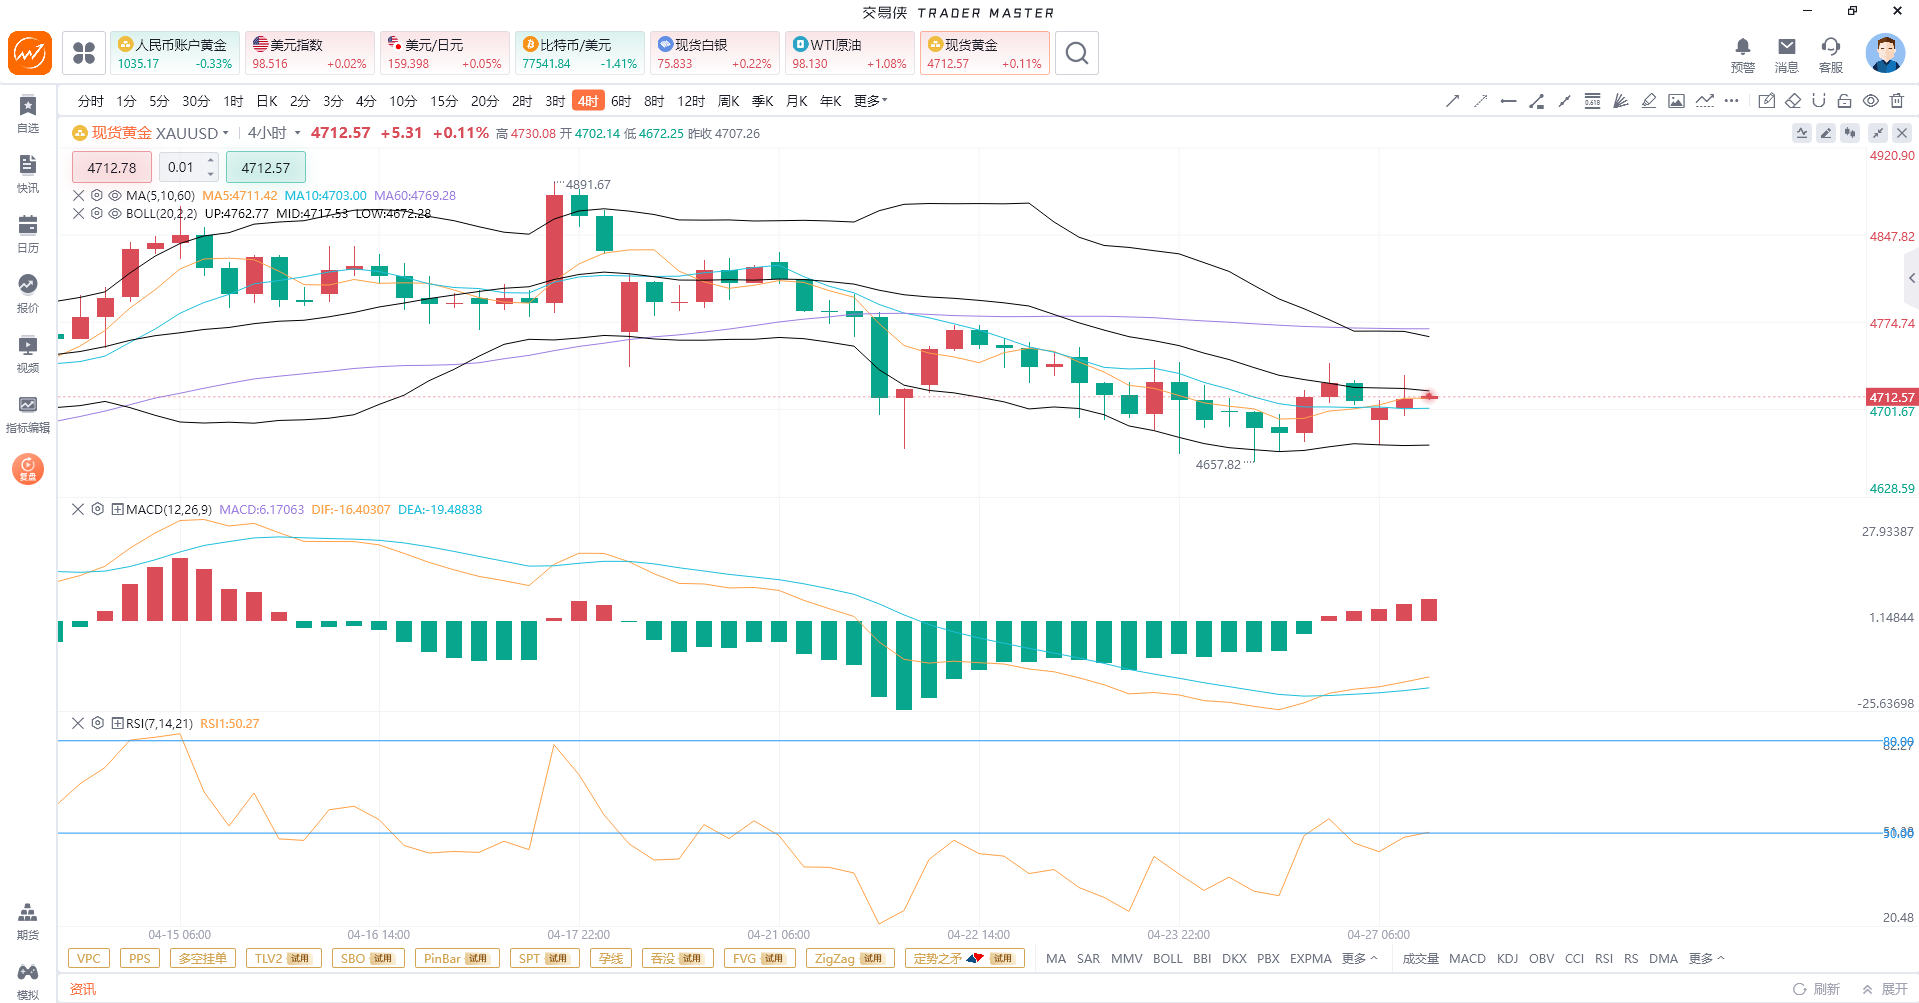Open the 4小时 period dropdown

click(x=297, y=133)
